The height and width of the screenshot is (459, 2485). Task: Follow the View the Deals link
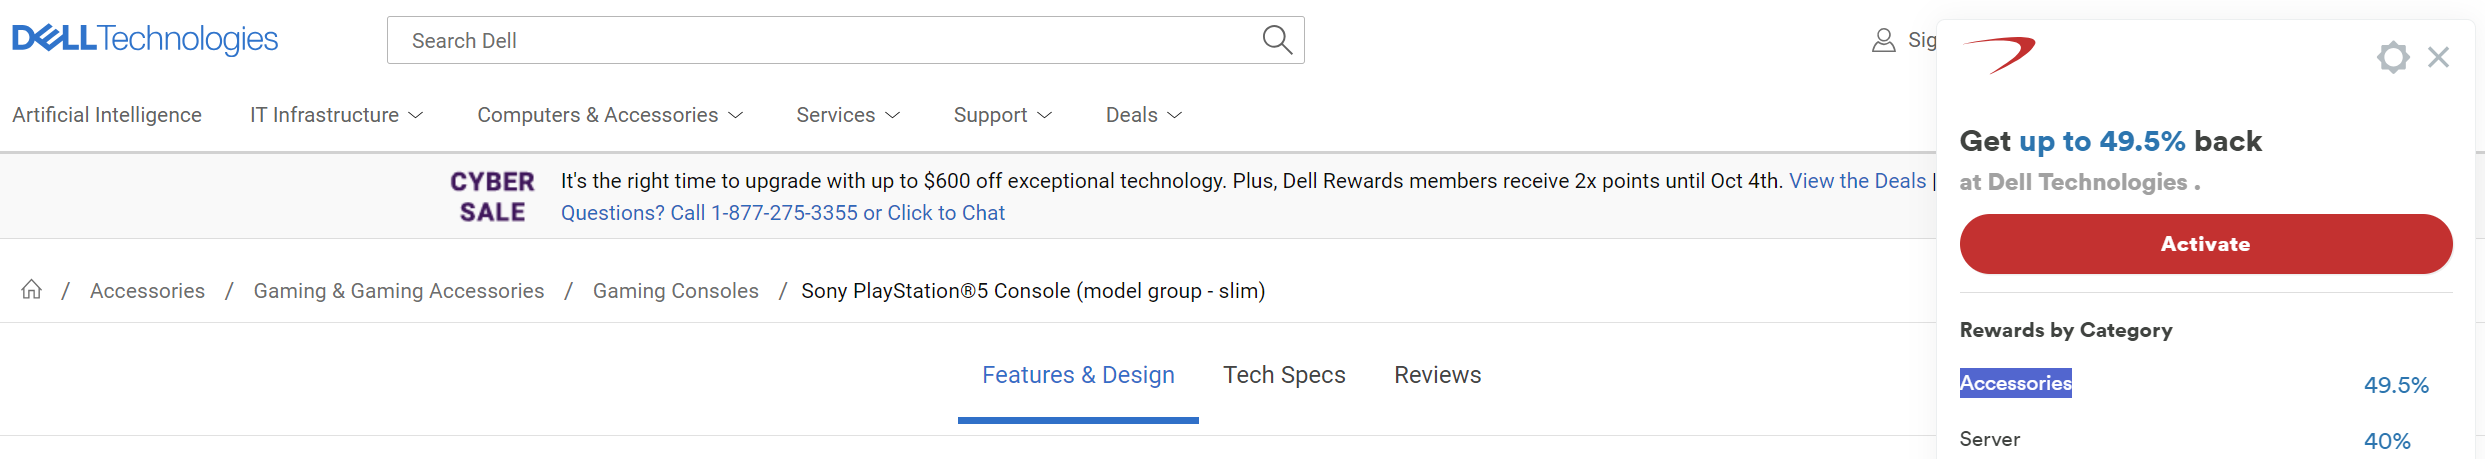click(1857, 181)
